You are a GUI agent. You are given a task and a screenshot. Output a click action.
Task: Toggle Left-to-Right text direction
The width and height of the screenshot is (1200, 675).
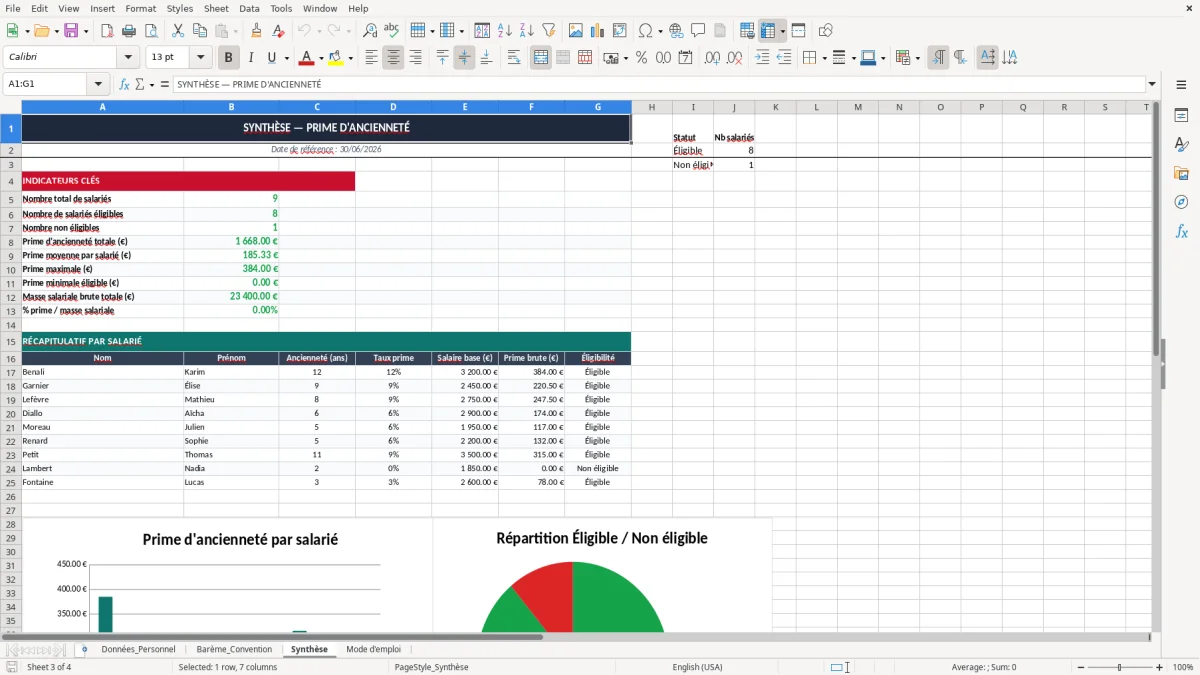tap(938, 58)
